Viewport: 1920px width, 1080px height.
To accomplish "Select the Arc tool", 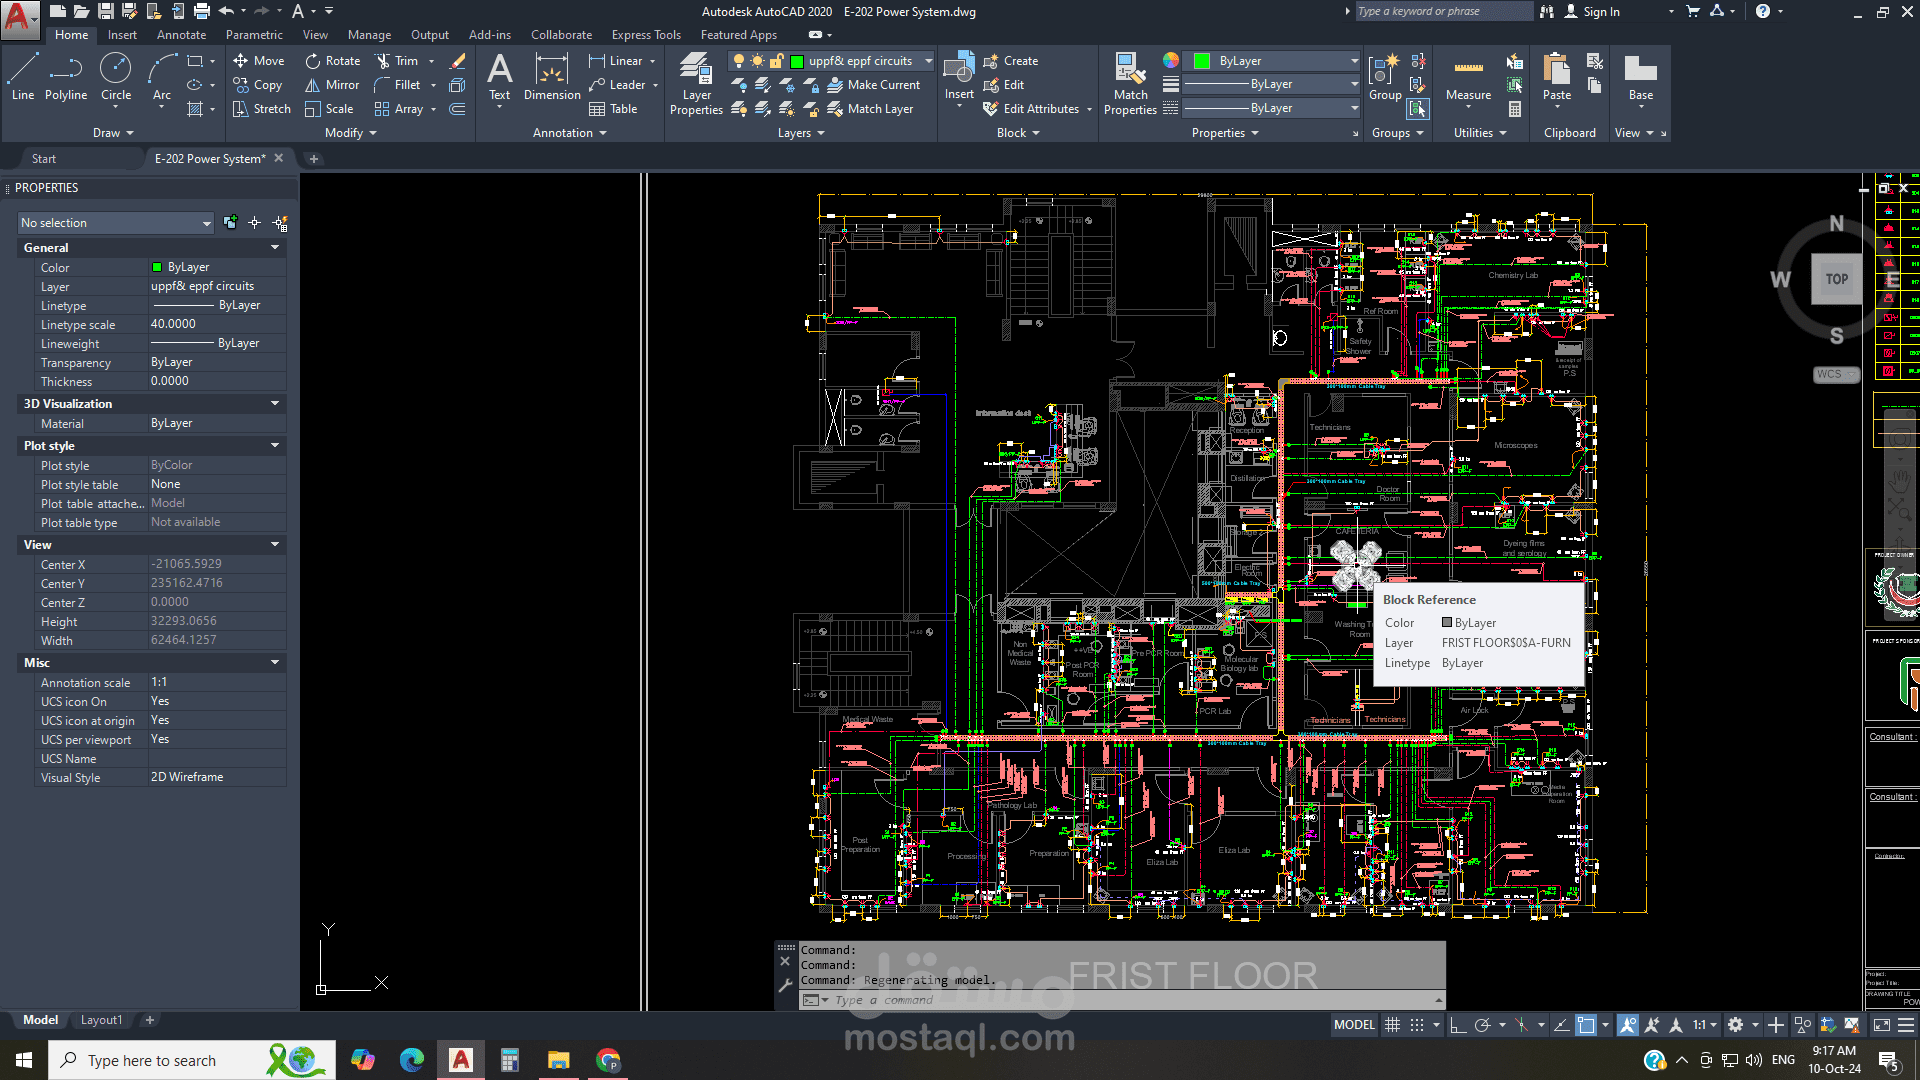I will click(x=162, y=78).
